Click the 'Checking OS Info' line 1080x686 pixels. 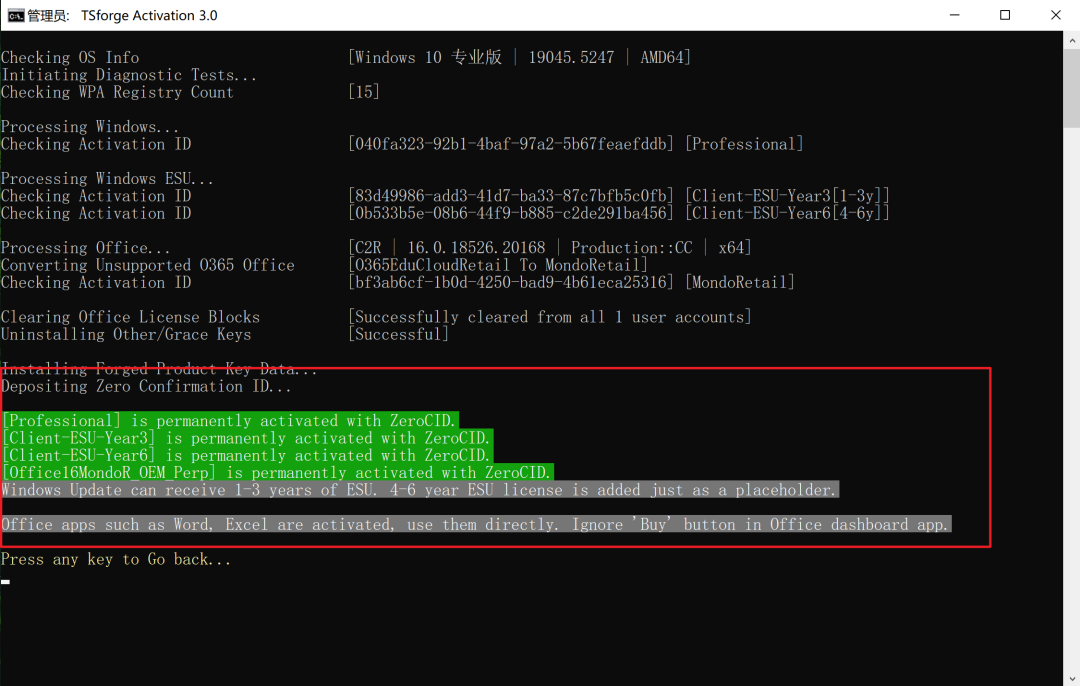click(70, 58)
